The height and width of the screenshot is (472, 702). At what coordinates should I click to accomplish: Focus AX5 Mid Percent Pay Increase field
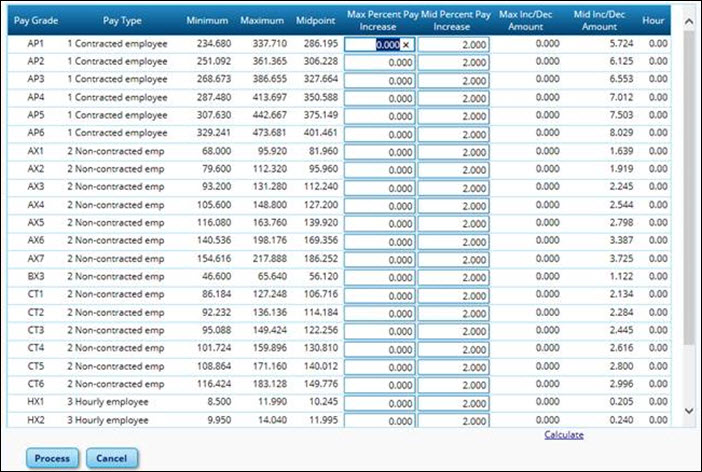coord(454,224)
